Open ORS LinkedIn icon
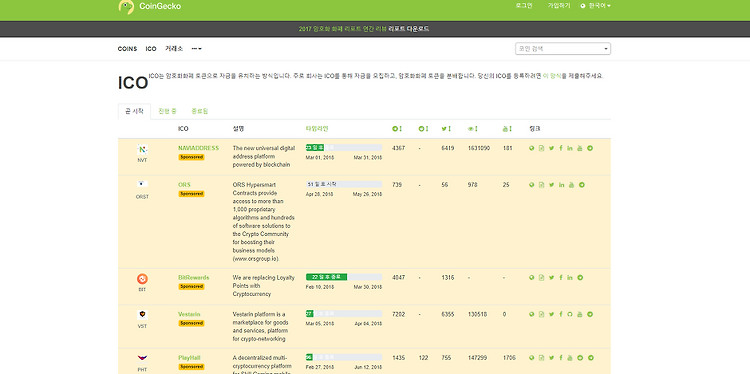This screenshot has width=750, height=374. 561,185
